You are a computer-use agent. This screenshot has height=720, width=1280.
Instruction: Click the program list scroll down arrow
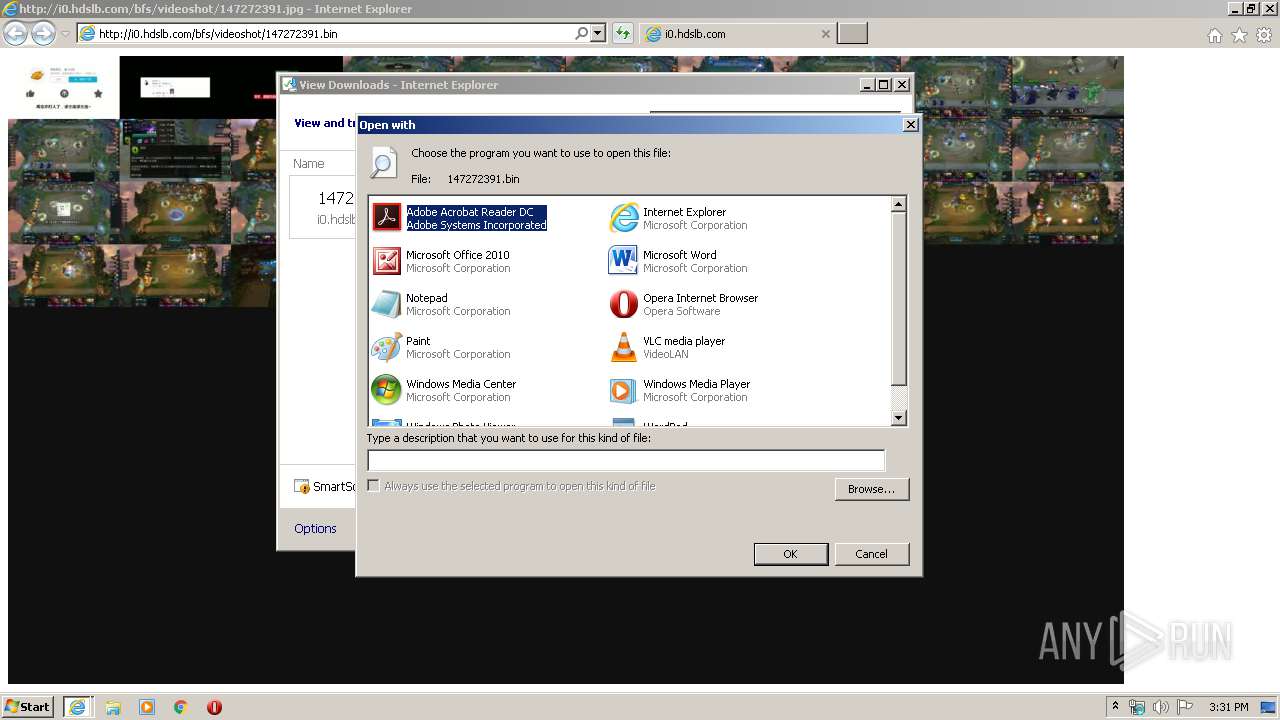coord(898,418)
